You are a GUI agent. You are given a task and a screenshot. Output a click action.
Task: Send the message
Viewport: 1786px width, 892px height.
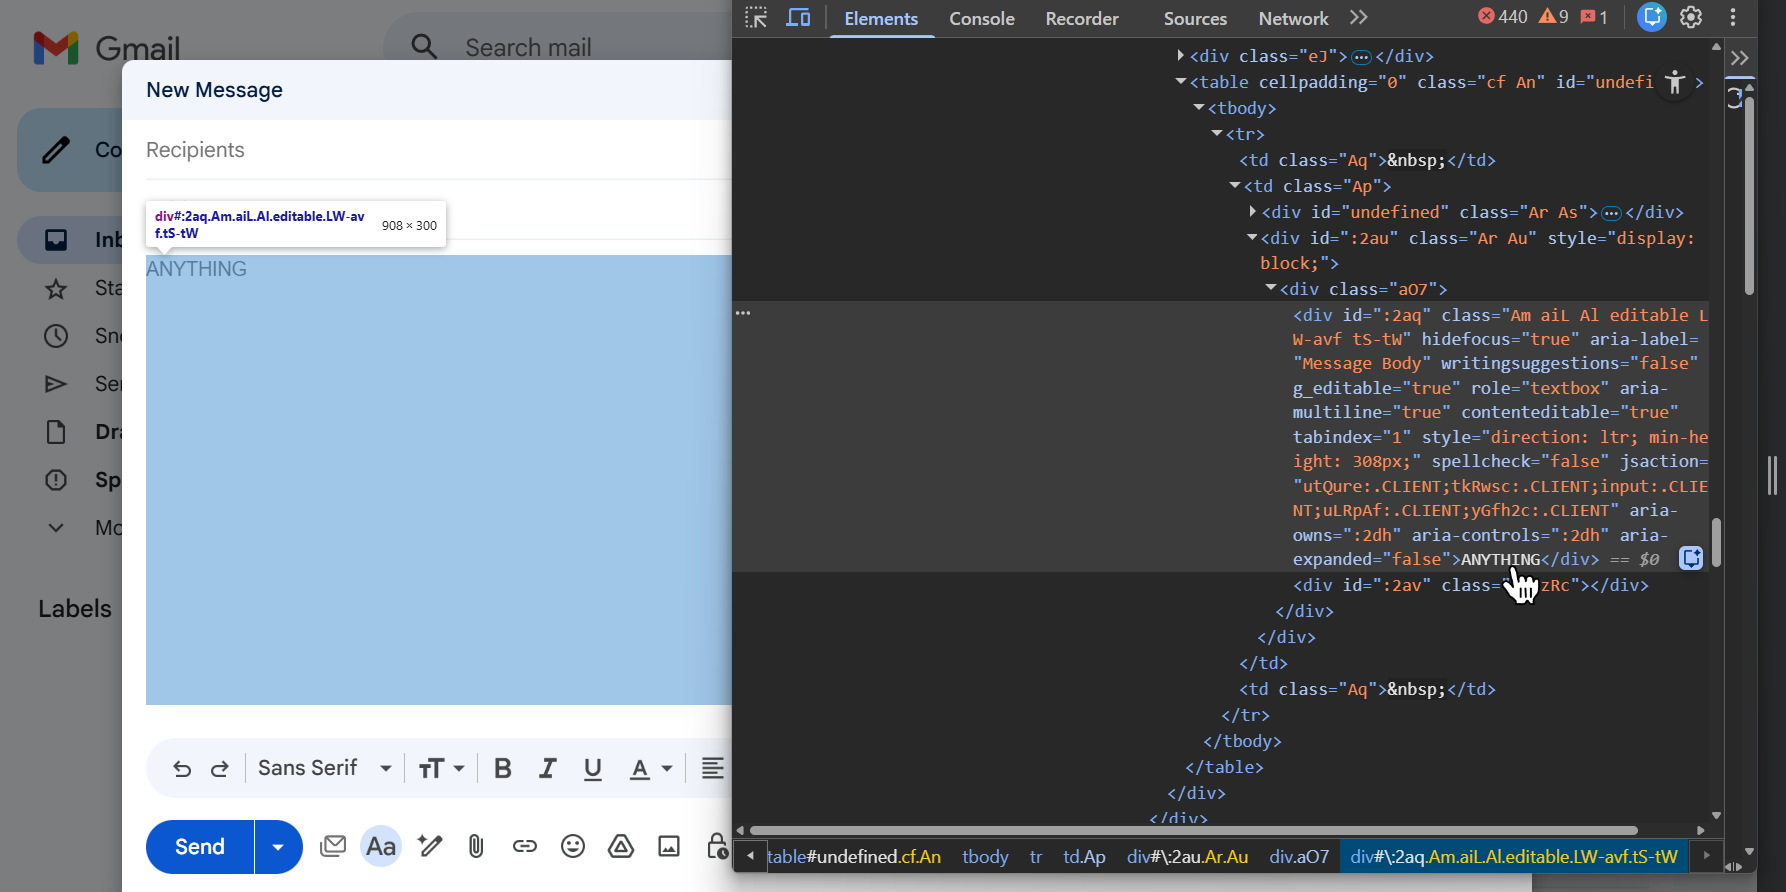coord(200,847)
